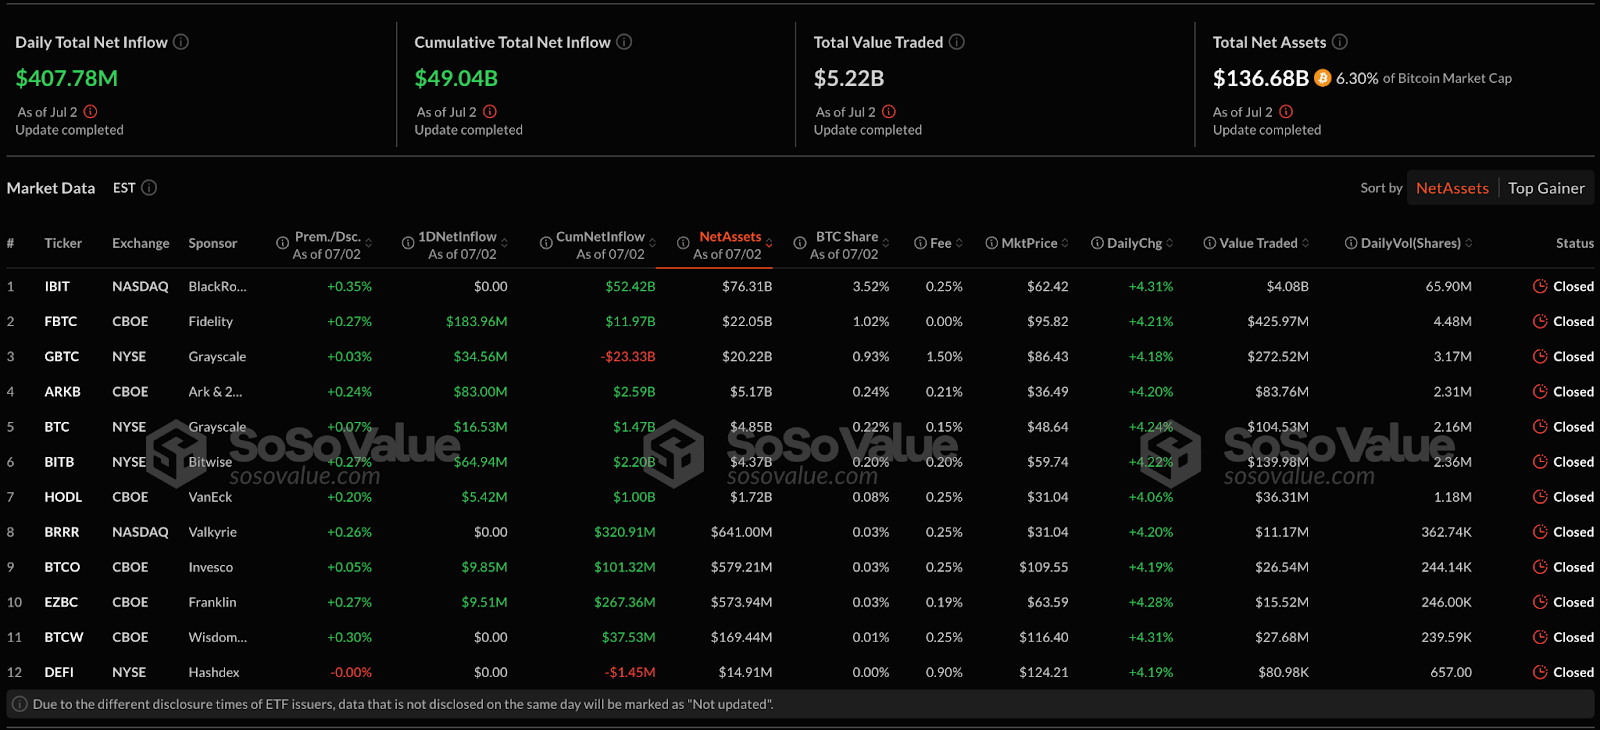The height and width of the screenshot is (730, 1600).
Task: Click the Valkyrie sponsor cell
Action: click(x=213, y=532)
